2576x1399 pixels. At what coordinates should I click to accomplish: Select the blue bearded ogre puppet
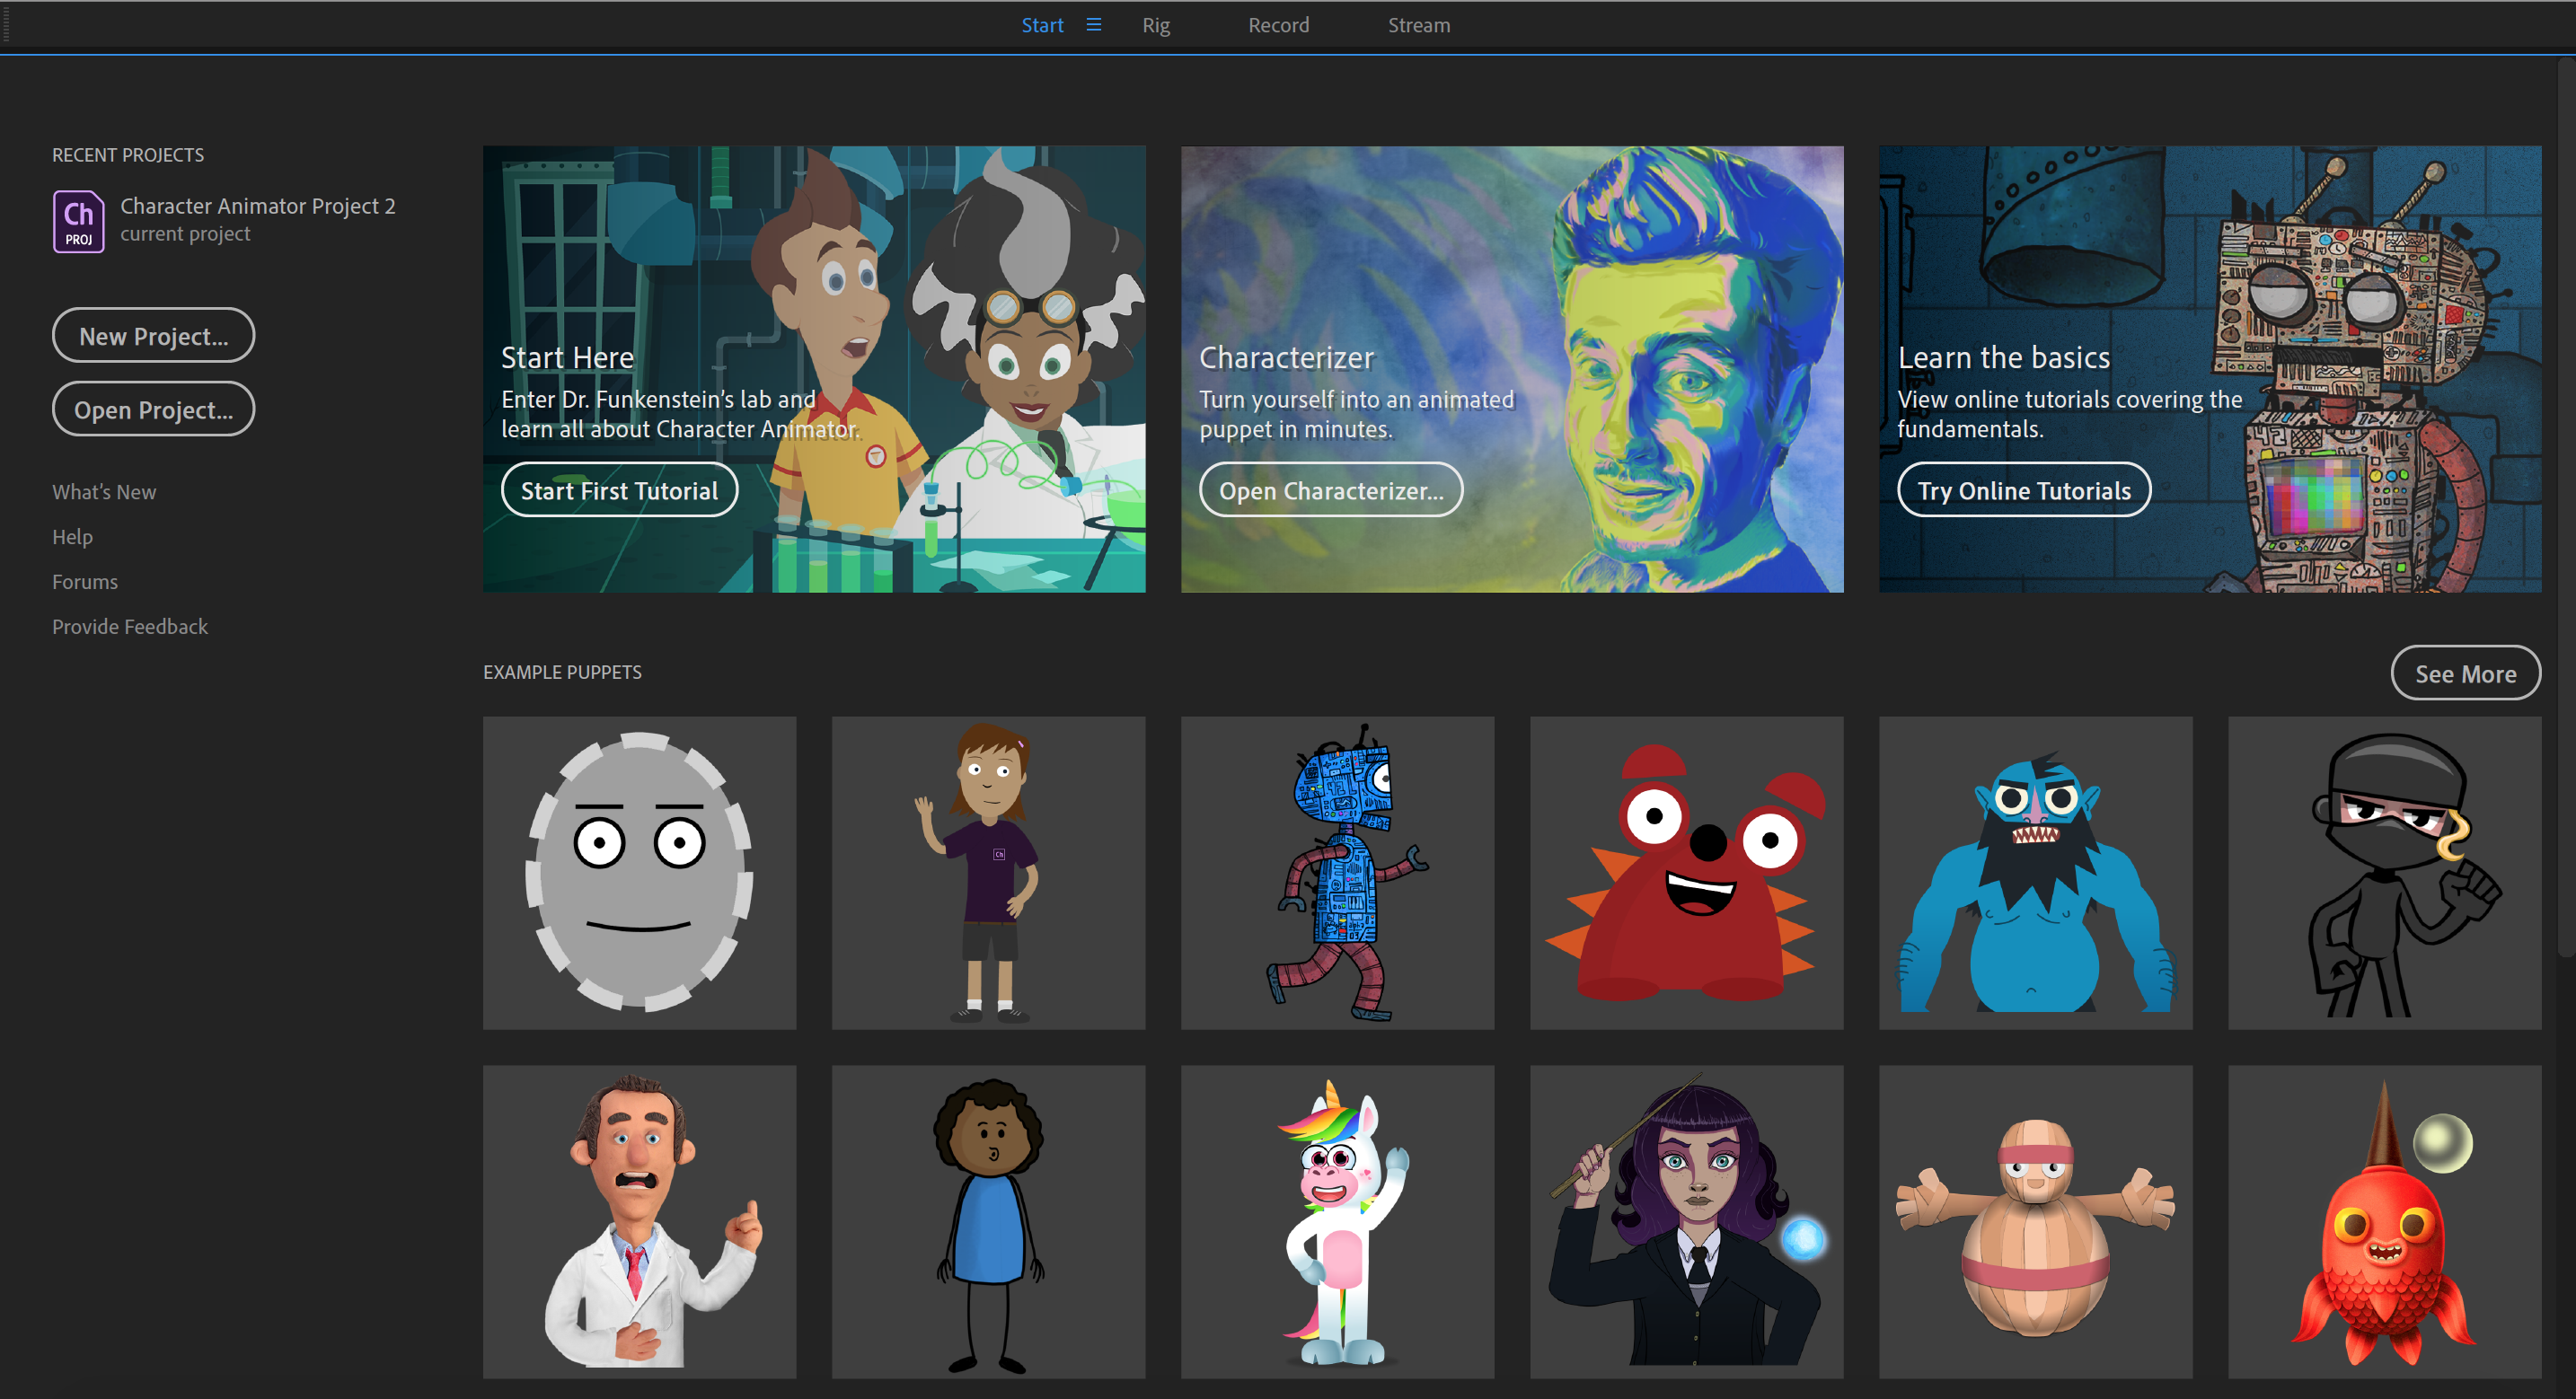click(2035, 872)
